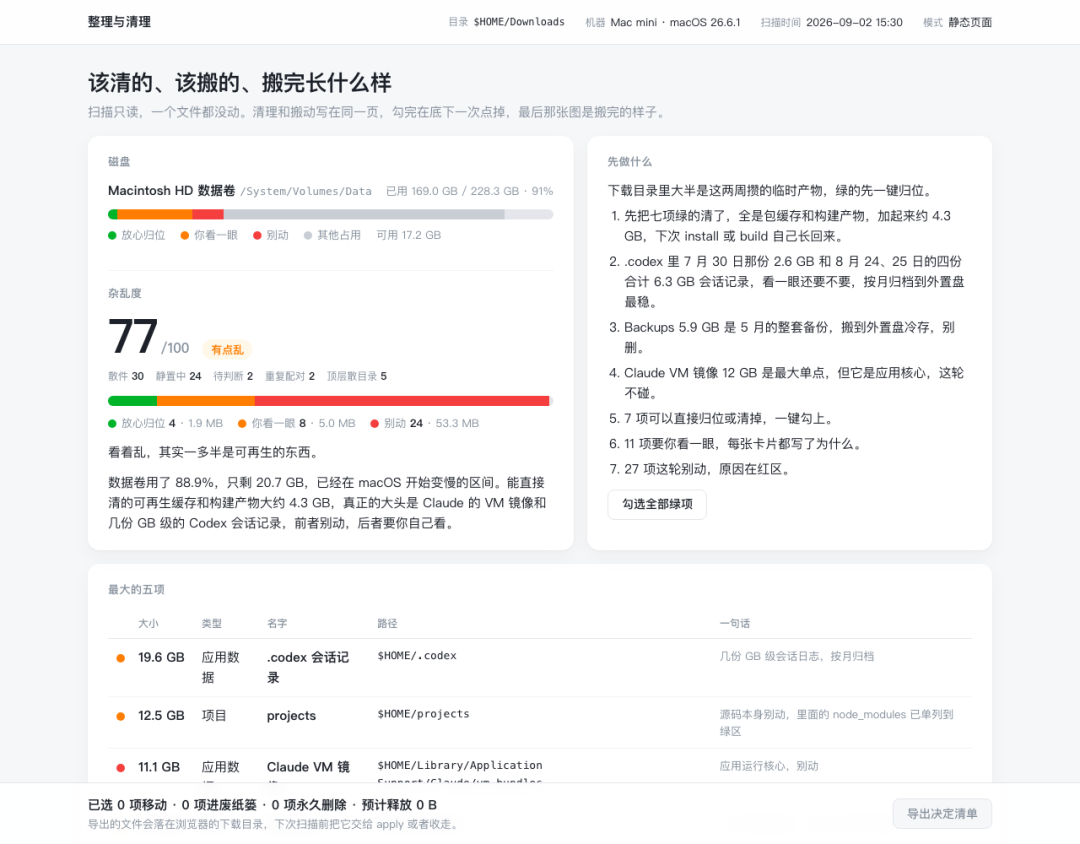Click the 勾选全部绿项 button
The width and height of the screenshot is (1080, 844).
657,504
